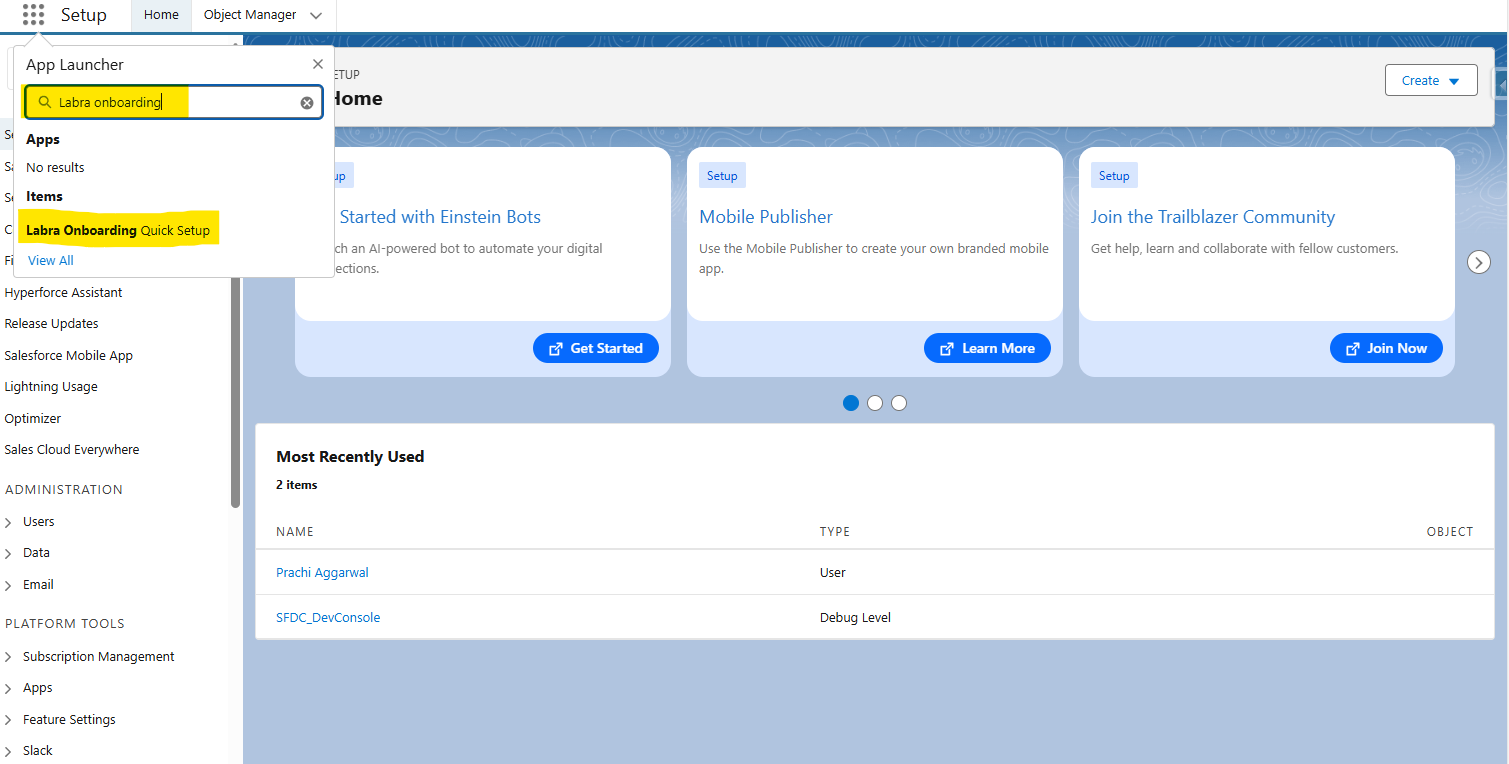Click the Setup badge on Trailblazer card

click(x=1114, y=176)
